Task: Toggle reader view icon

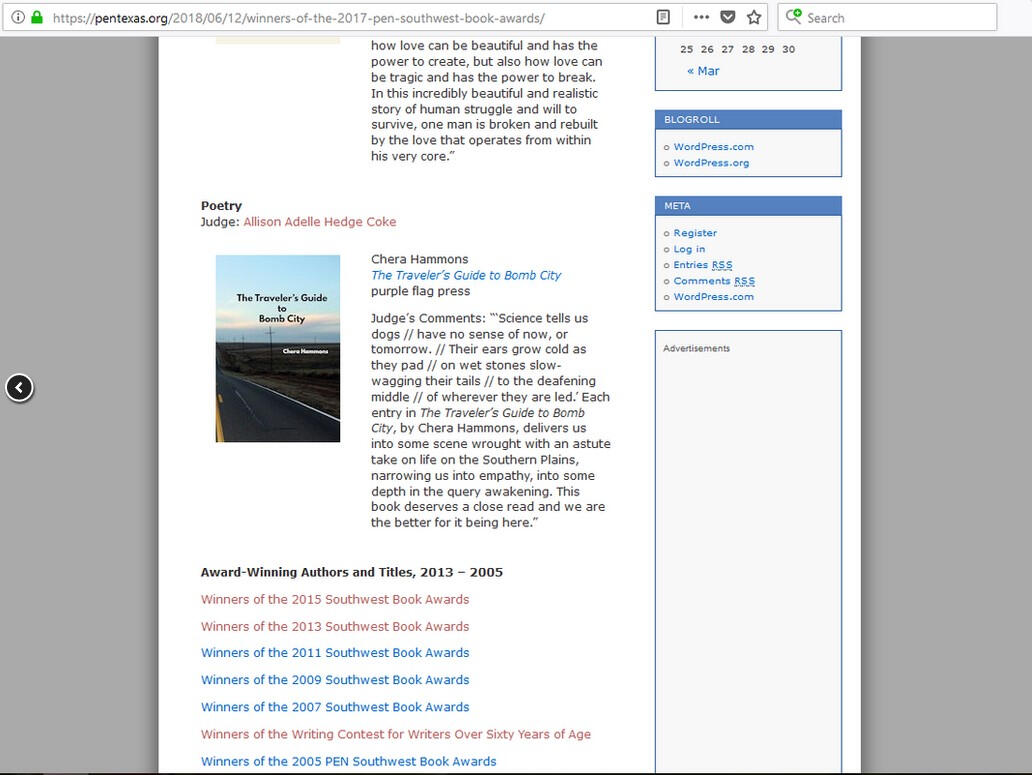Action: pos(663,17)
